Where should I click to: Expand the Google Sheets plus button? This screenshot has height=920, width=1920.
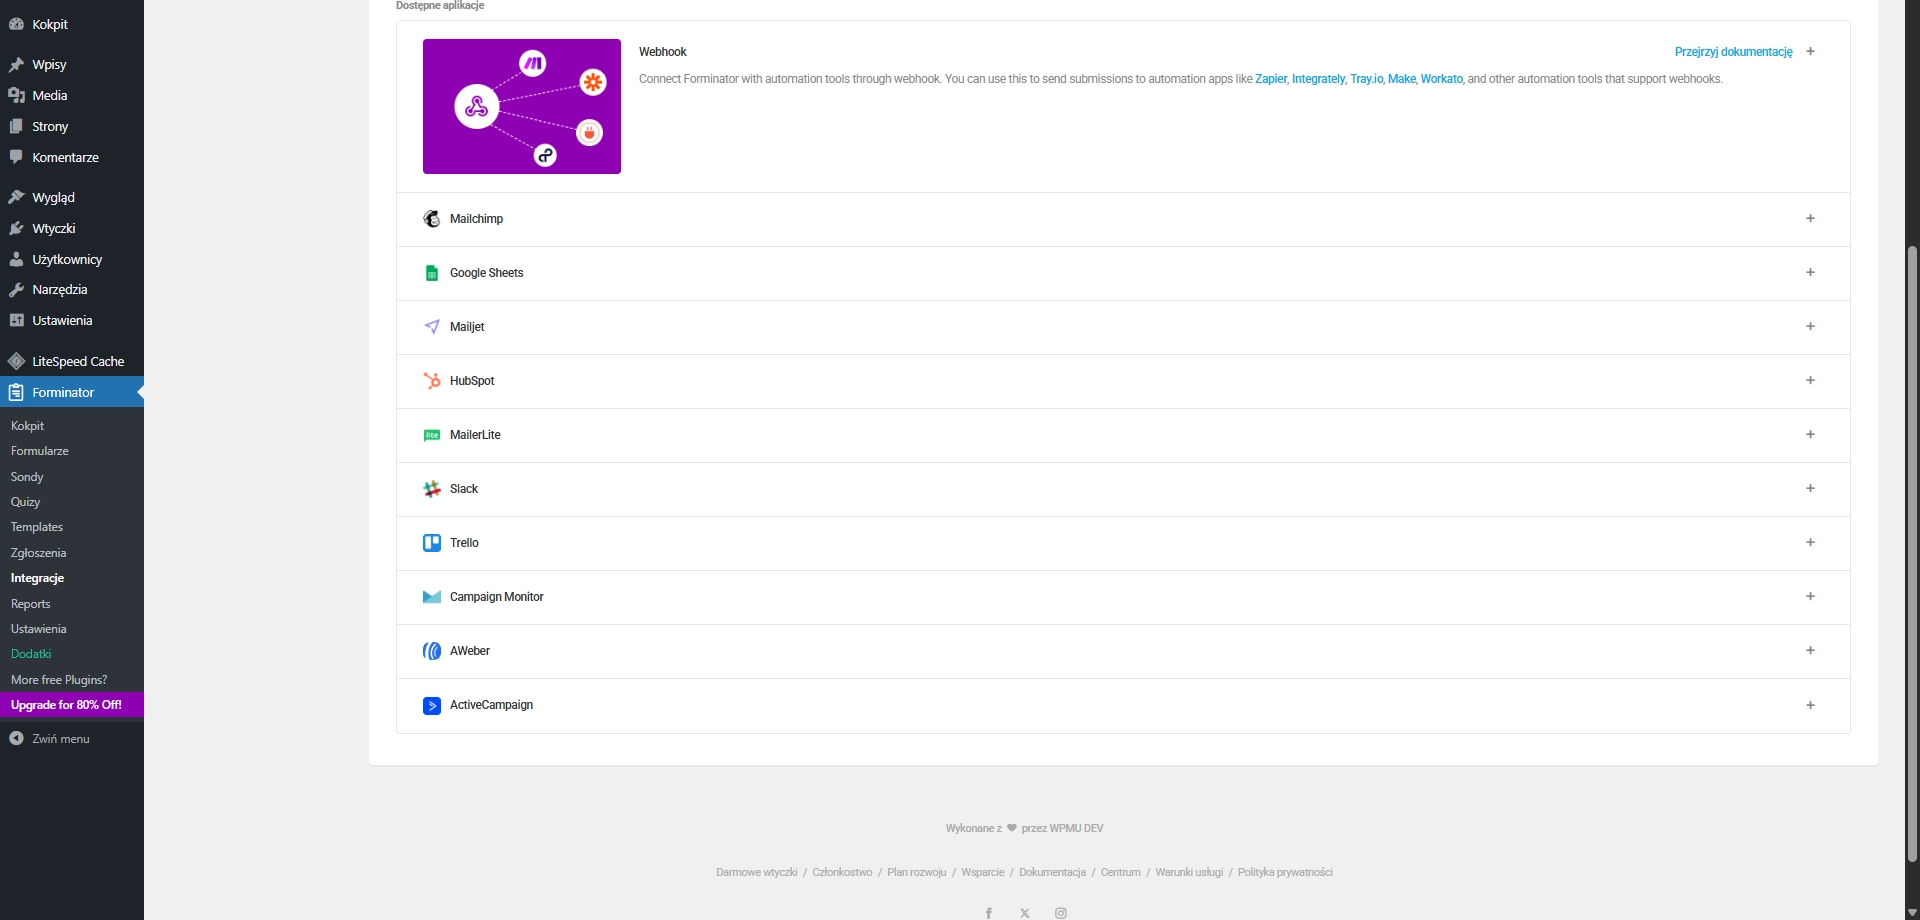coord(1810,272)
